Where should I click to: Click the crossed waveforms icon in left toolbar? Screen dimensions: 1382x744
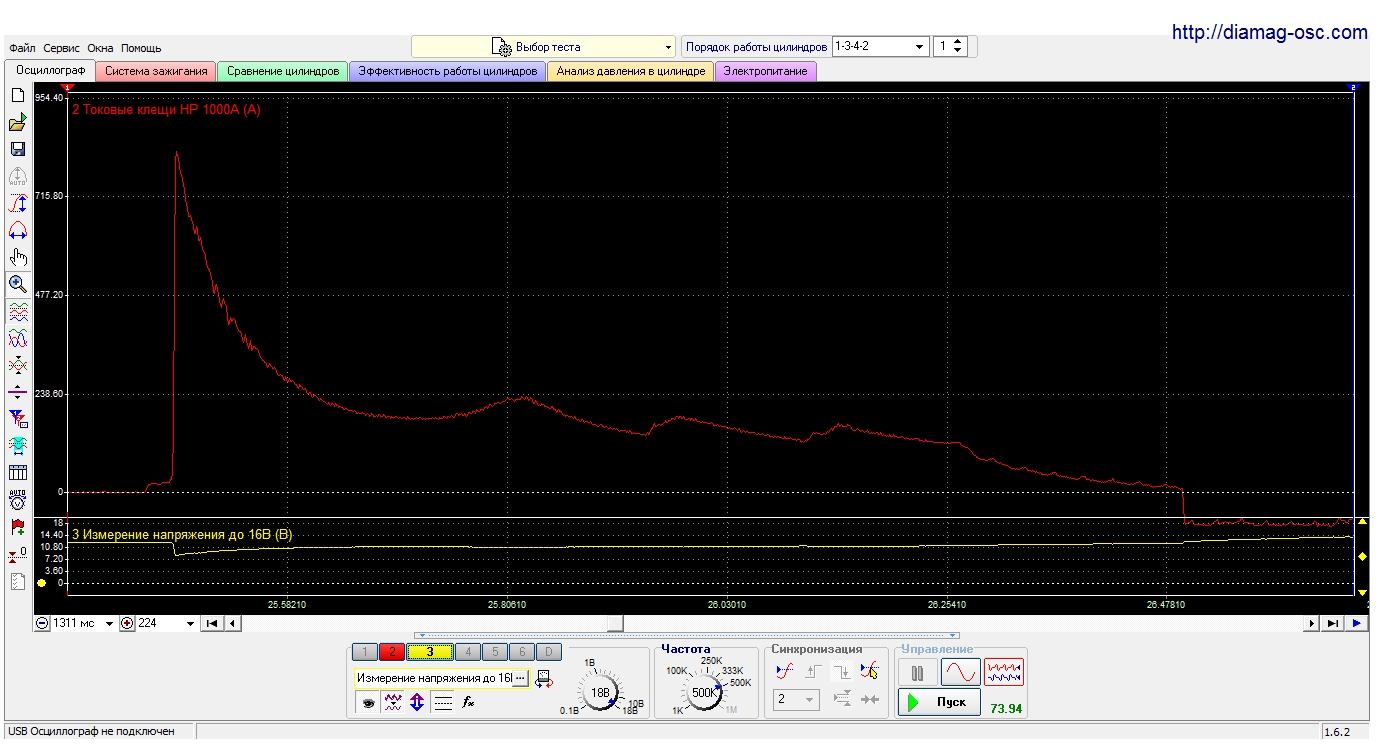pos(17,365)
